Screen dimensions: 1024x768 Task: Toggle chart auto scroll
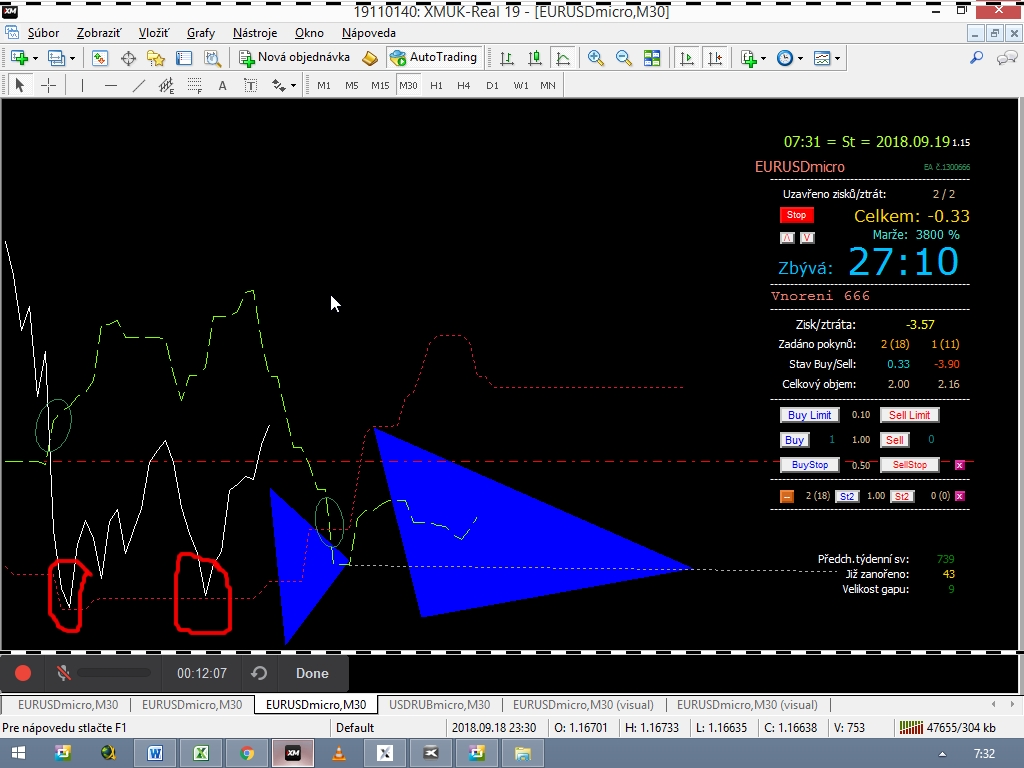click(686, 58)
